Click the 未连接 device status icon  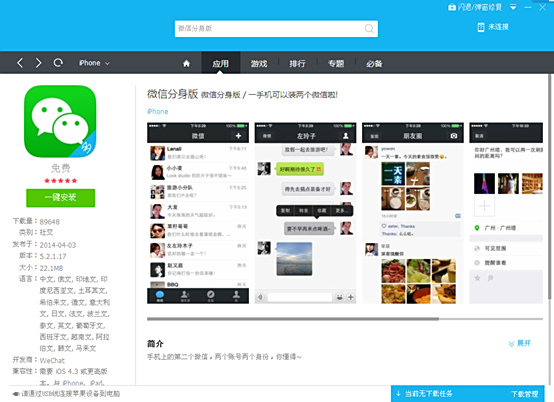pyautogui.click(x=481, y=27)
